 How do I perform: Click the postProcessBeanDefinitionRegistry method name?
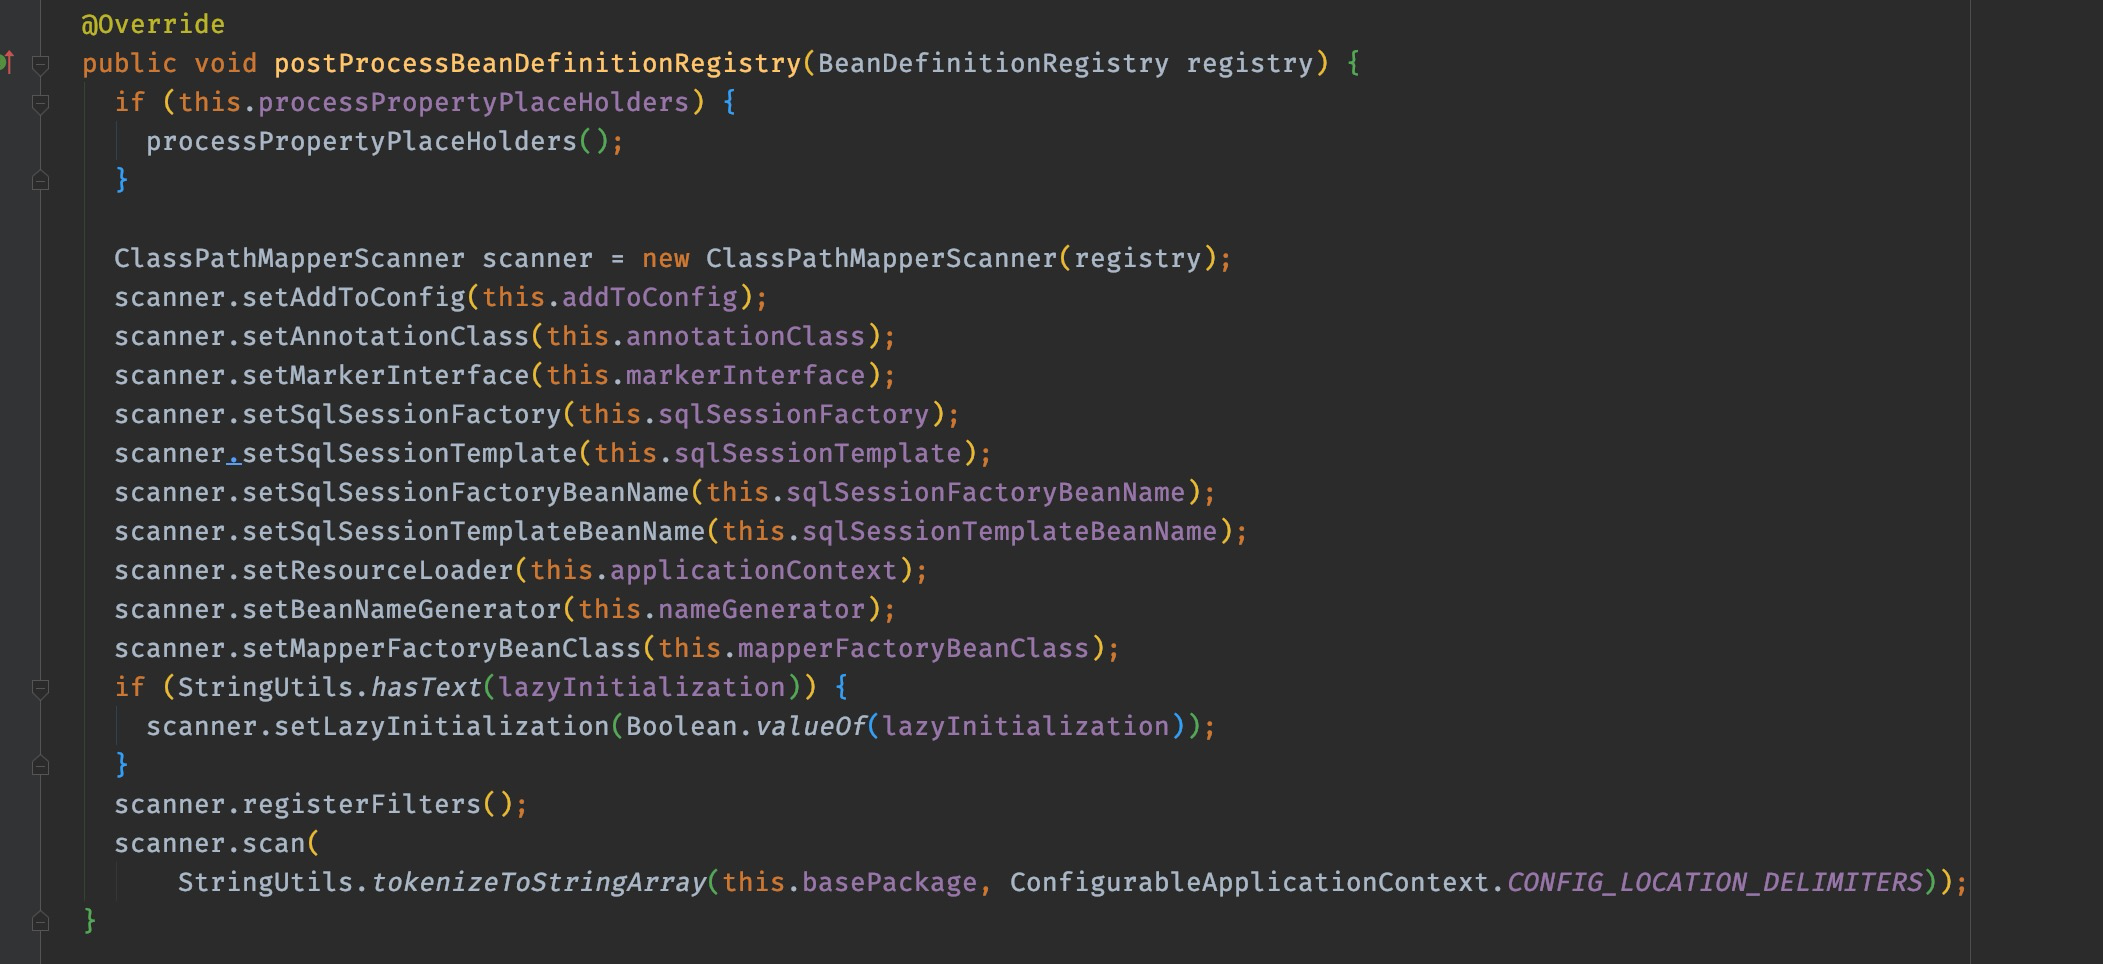point(538,63)
